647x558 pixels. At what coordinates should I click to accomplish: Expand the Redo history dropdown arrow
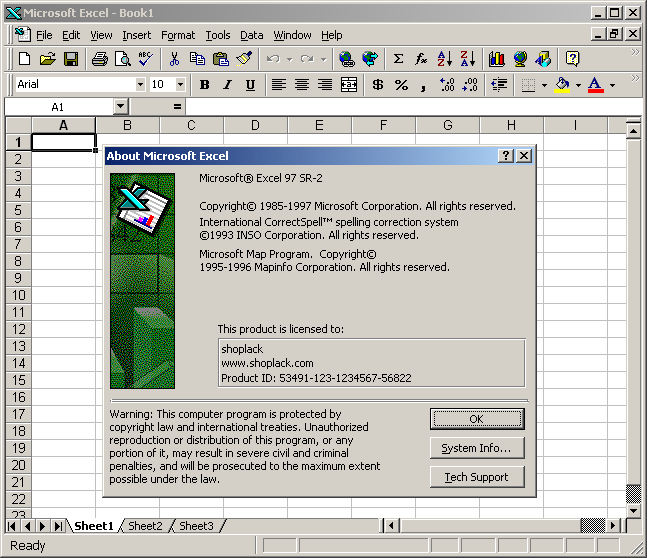tap(324, 59)
